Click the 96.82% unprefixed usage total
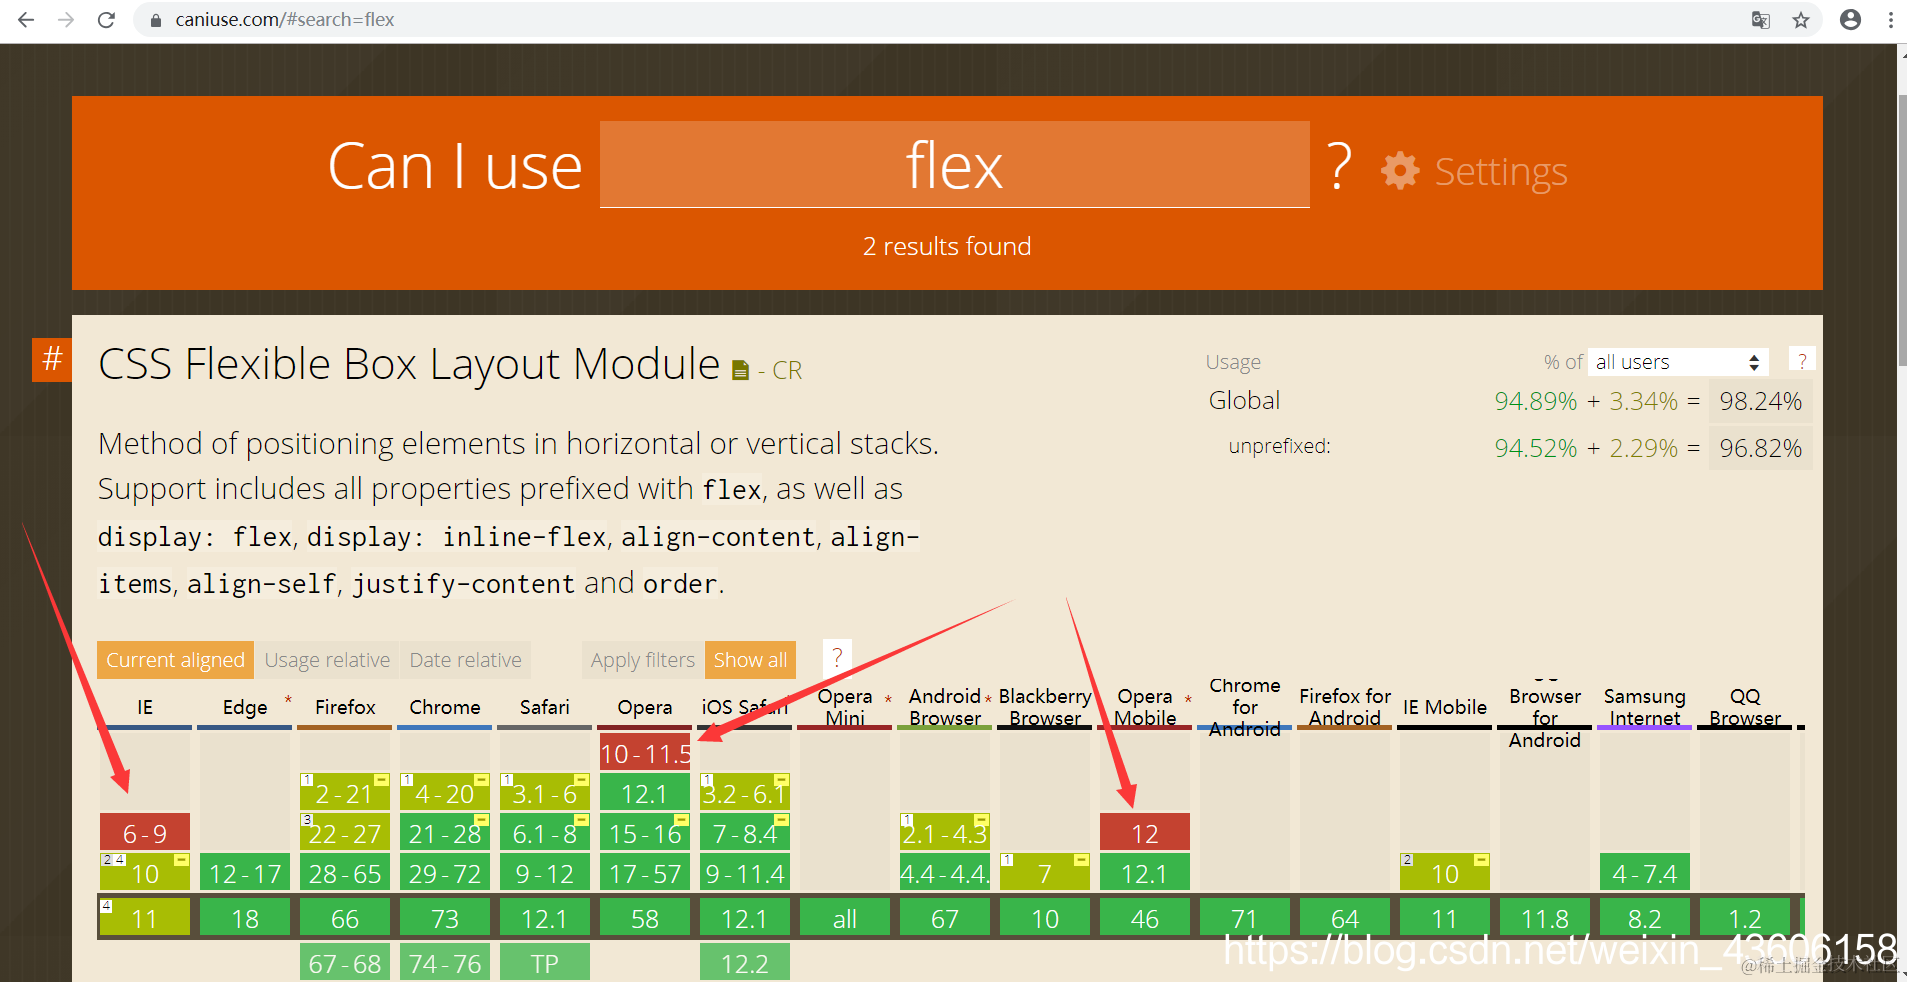 1760,448
